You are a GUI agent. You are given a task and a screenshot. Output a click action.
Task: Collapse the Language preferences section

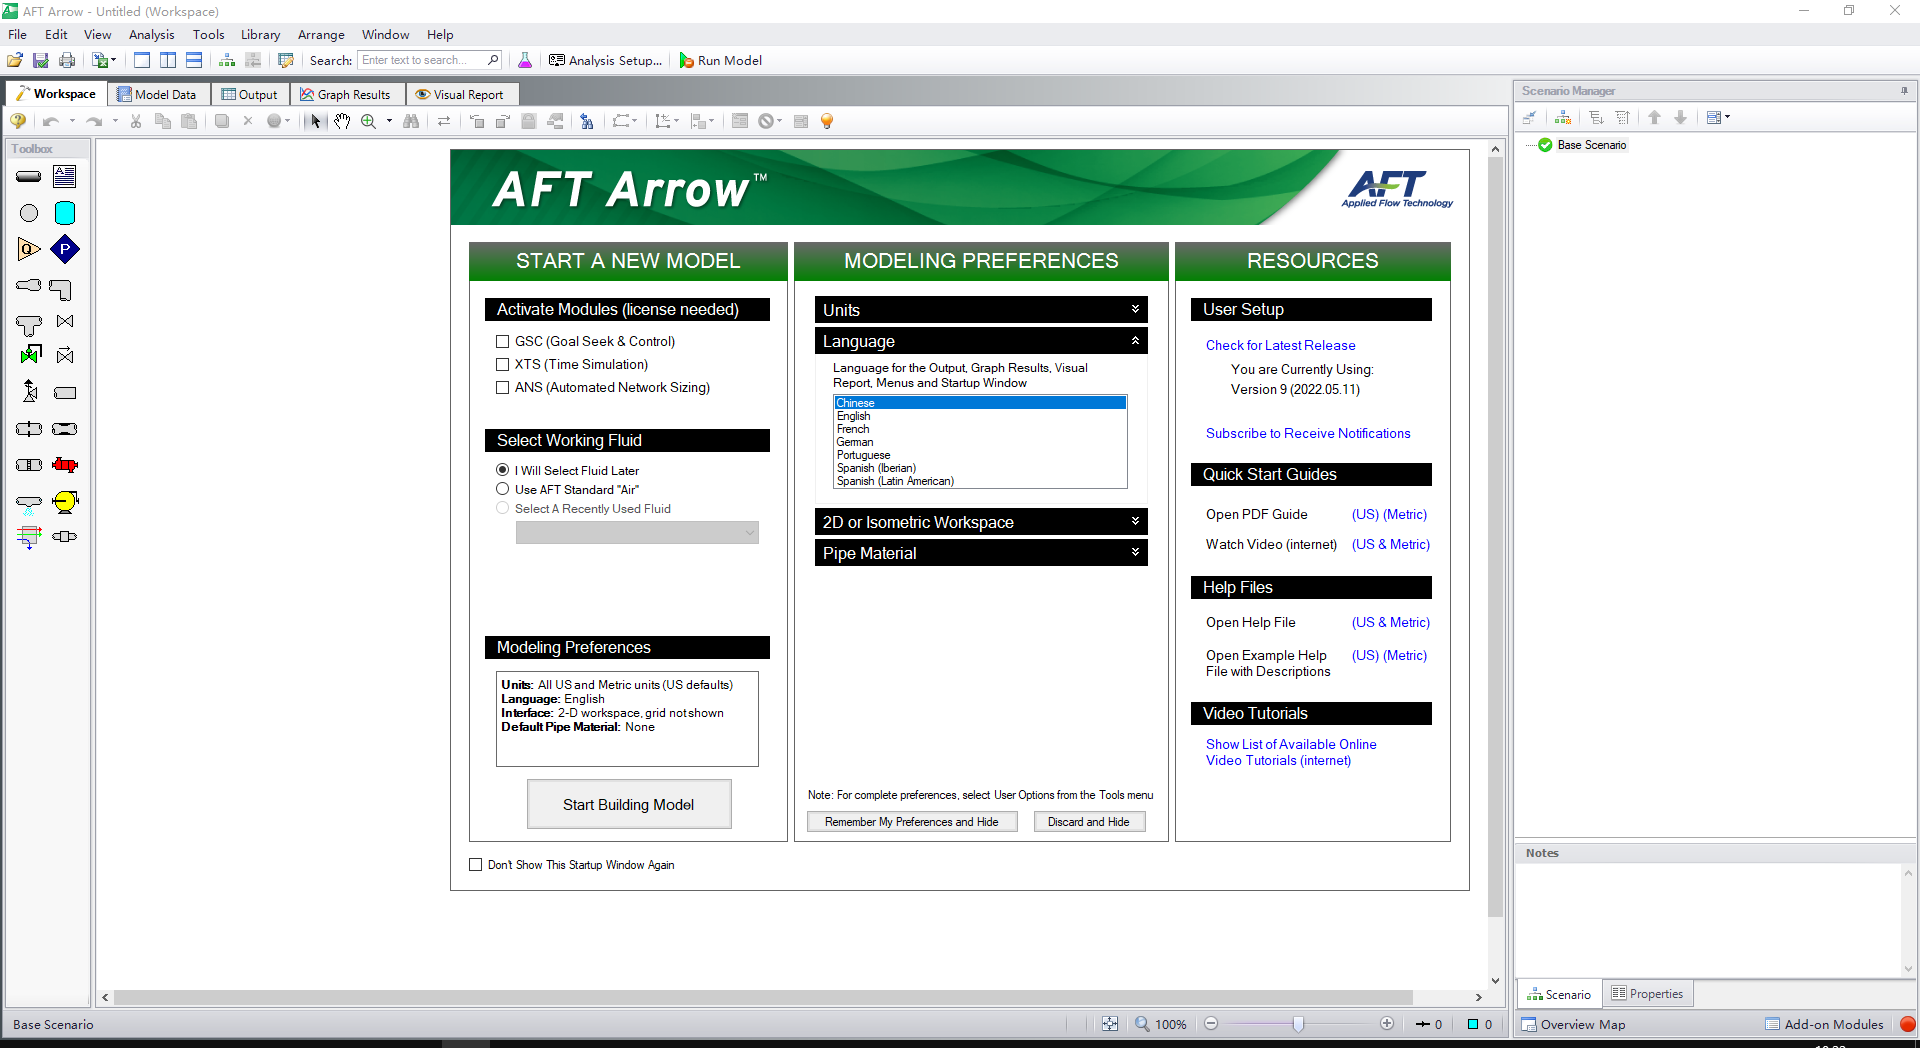pos(981,341)
